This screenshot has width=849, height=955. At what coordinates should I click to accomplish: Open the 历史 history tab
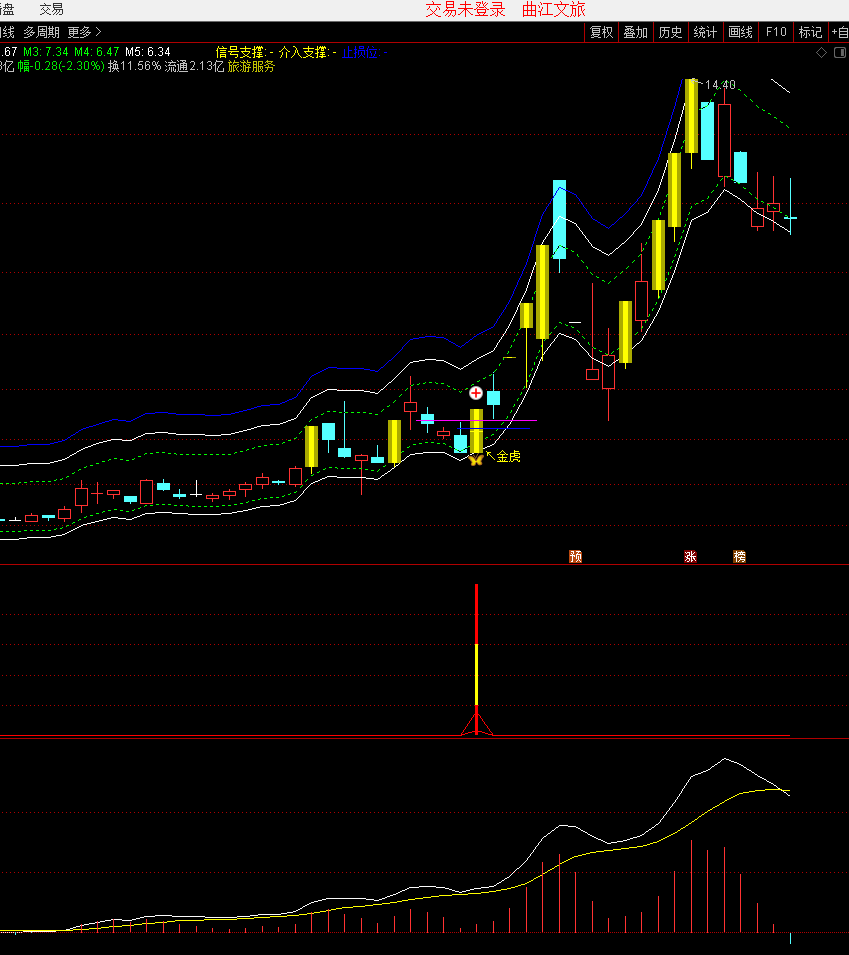[x=670, y=32]
